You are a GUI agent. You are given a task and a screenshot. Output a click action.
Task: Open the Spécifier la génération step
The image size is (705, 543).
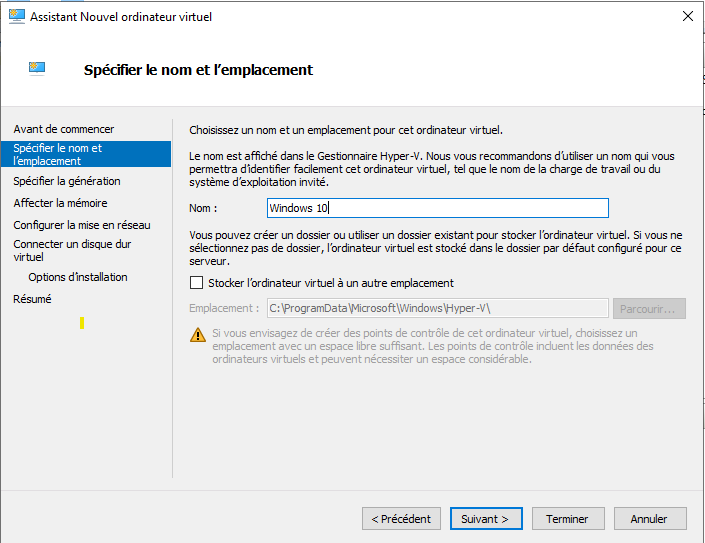pos(67,181)
